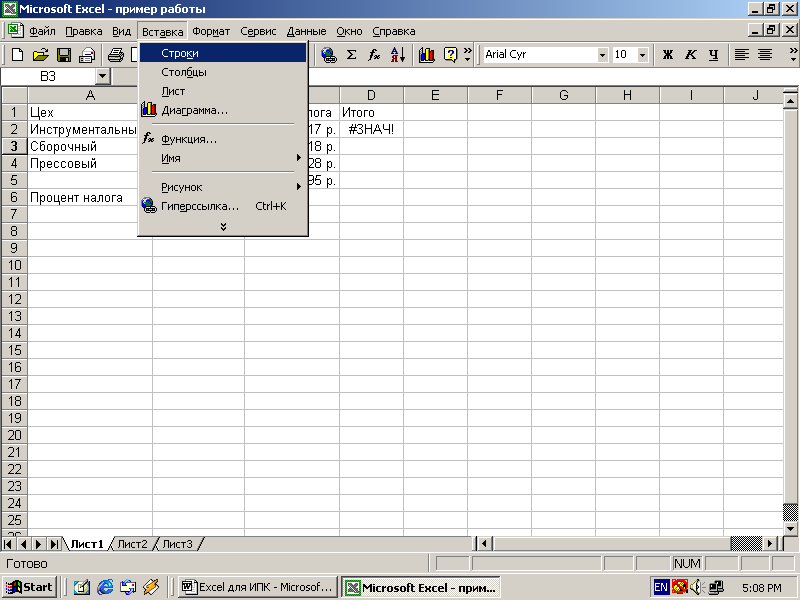Open the Данные menu
800x600 pixels.
click(306, 31)
